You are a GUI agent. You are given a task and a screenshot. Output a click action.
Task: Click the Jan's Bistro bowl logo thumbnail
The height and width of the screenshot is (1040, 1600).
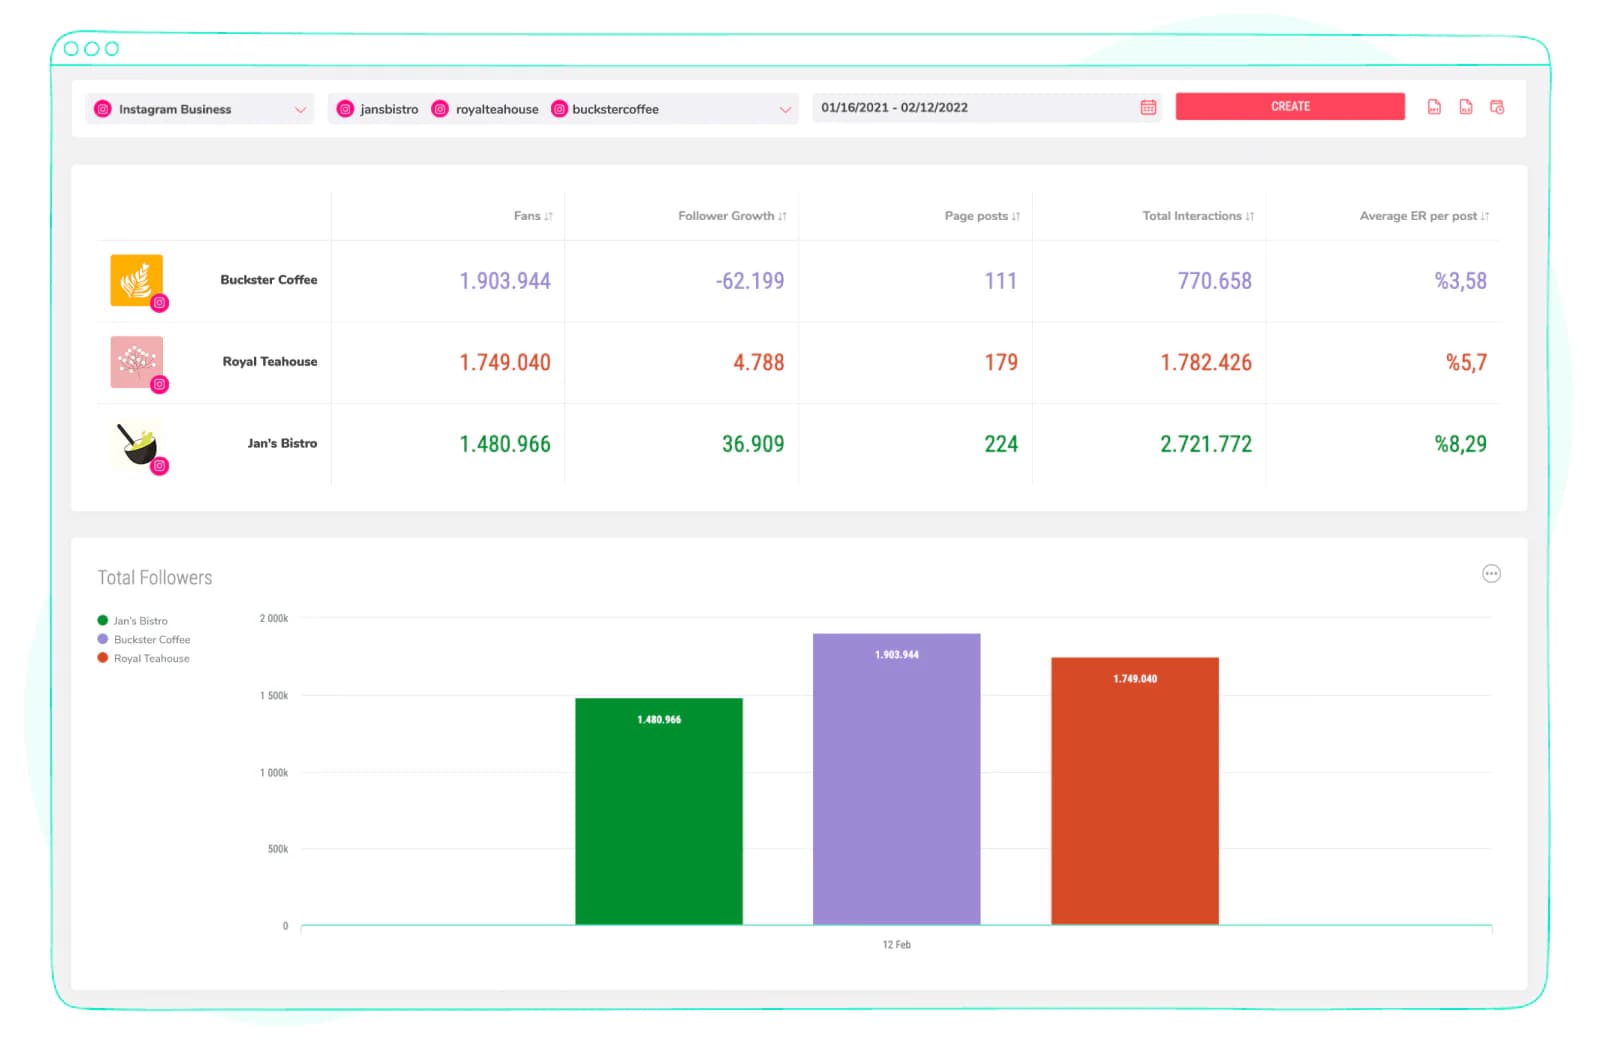click(137, 444)
